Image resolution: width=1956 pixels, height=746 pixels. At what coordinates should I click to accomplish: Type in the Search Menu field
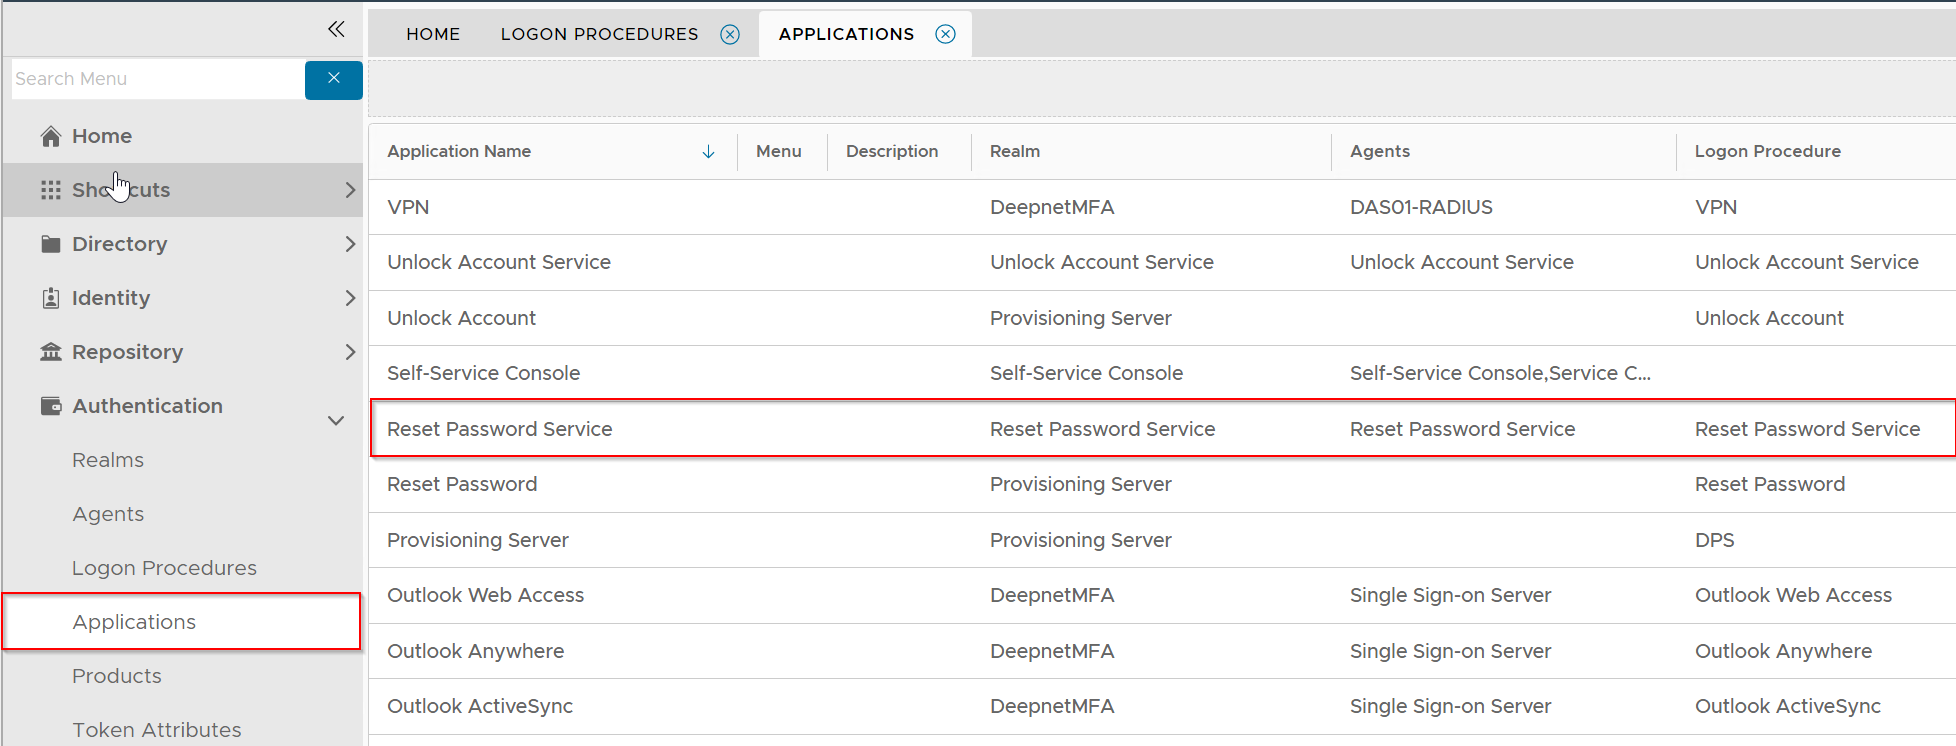coord(157,79)
